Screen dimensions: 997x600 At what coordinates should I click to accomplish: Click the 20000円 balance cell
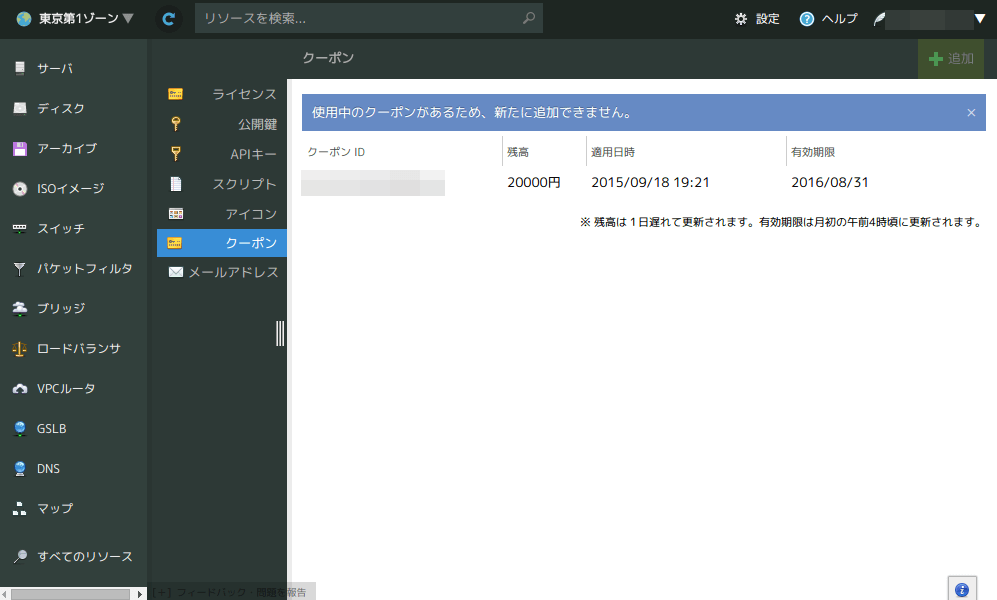[534, 182]
